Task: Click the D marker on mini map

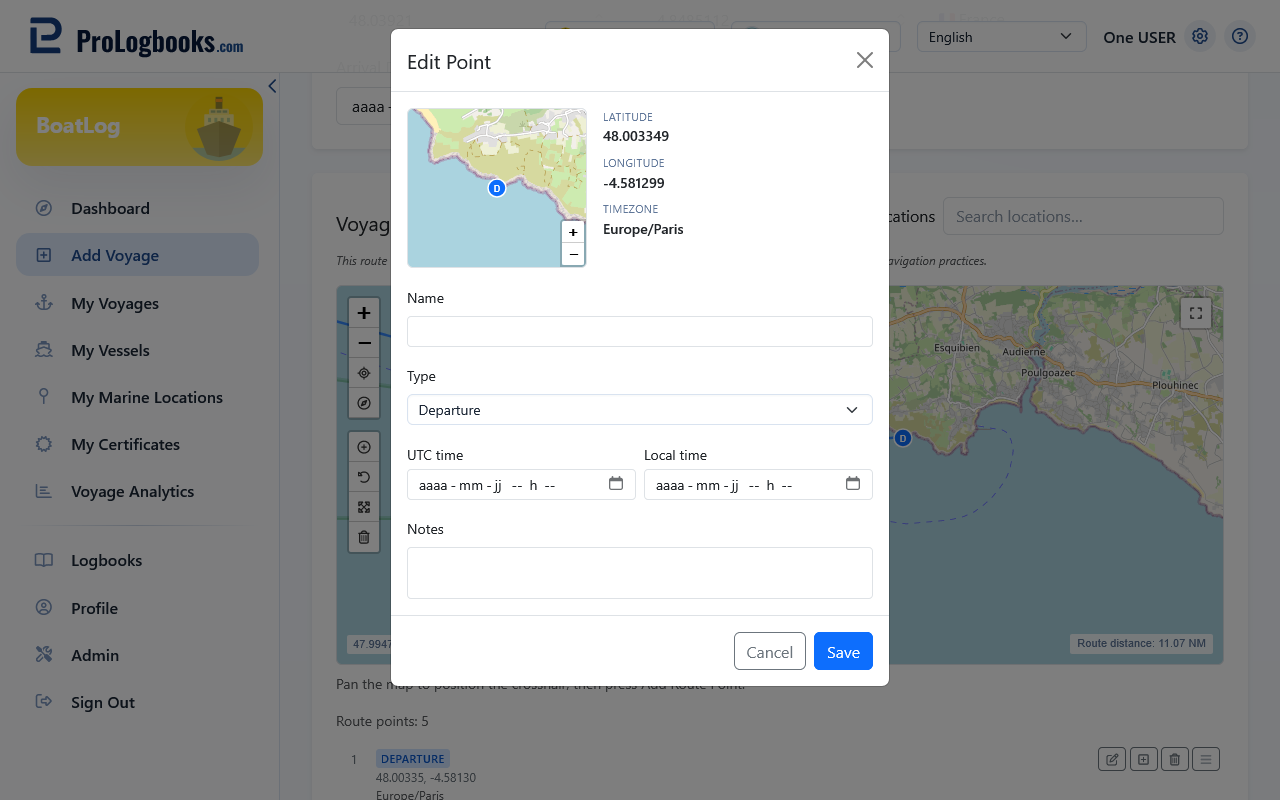Action: [496, 188]
